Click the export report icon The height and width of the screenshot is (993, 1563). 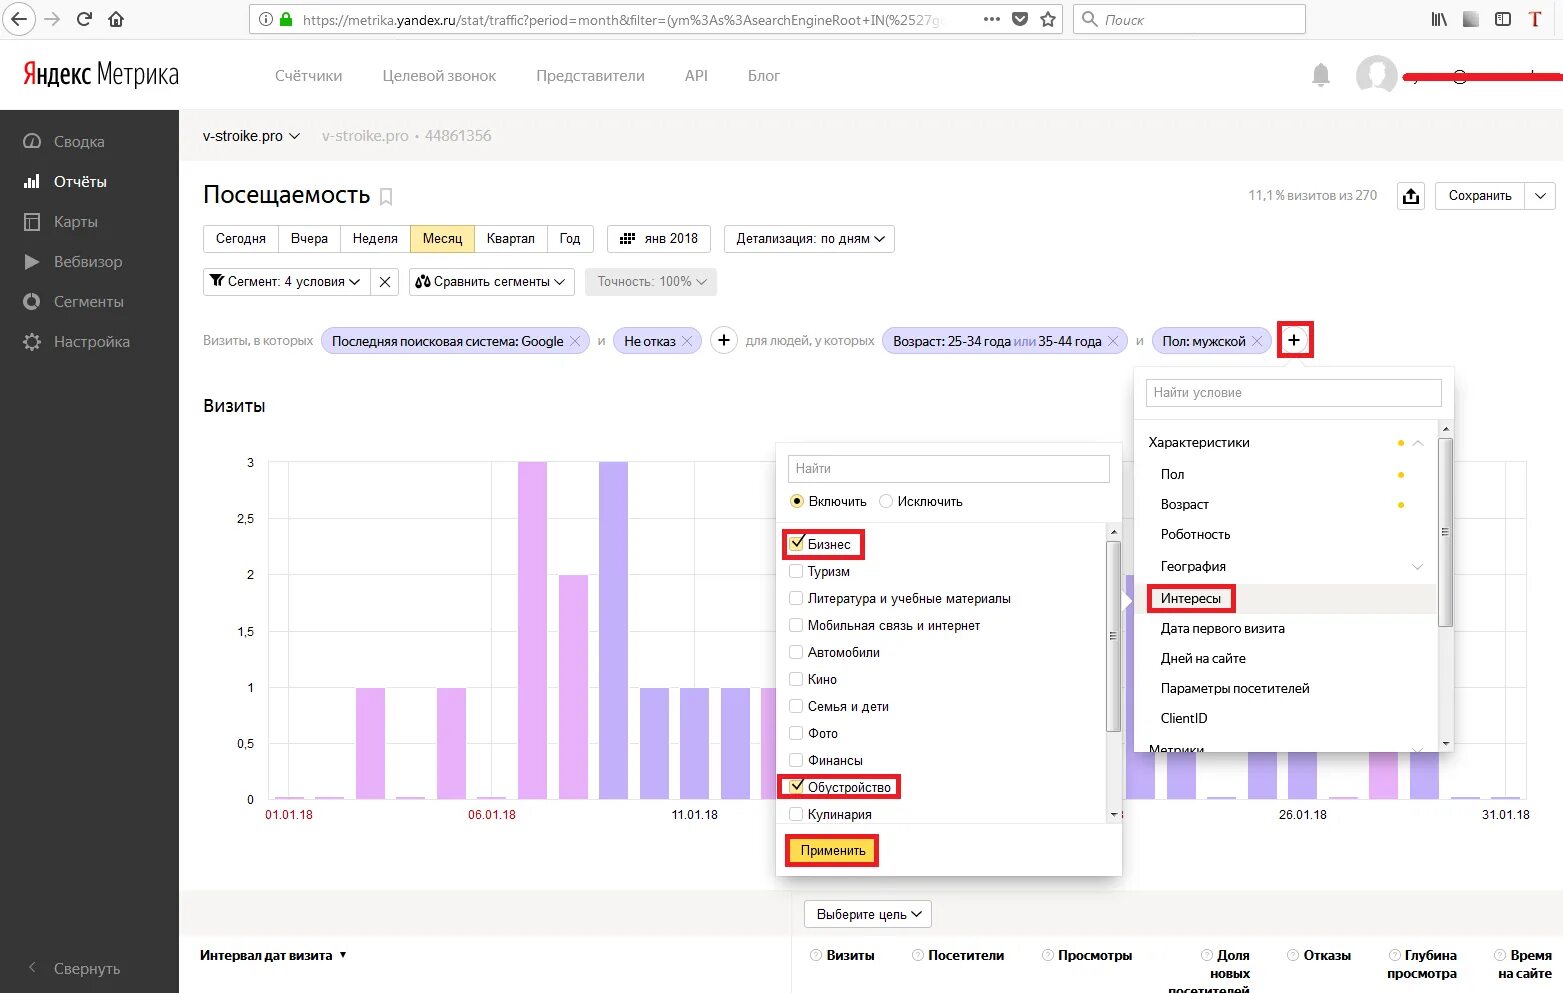tap(1411, 196)
